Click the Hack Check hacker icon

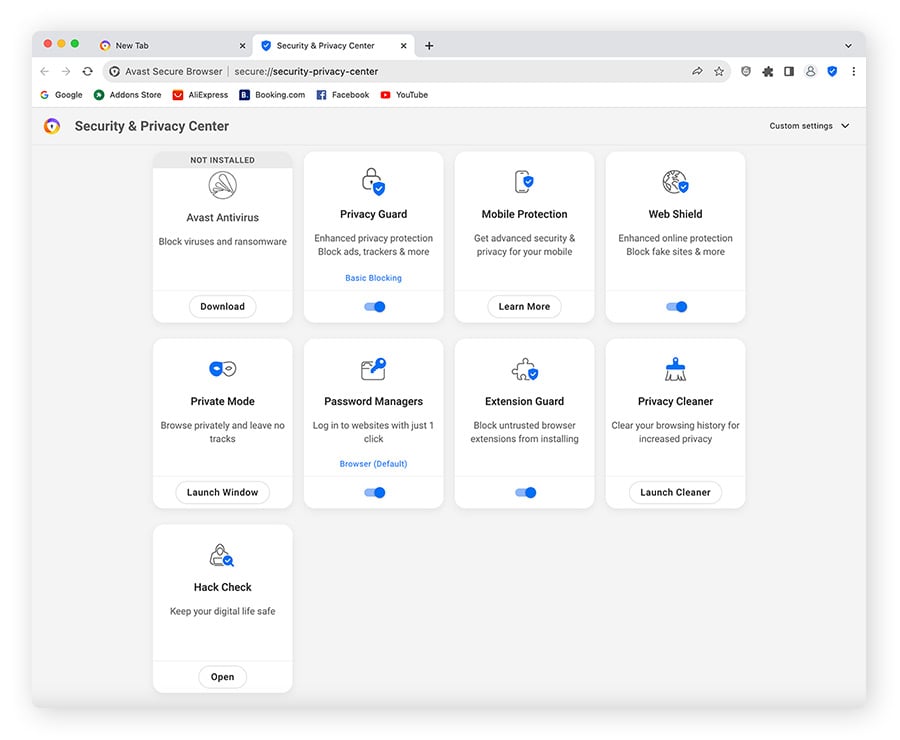click(x=222, y=555)
